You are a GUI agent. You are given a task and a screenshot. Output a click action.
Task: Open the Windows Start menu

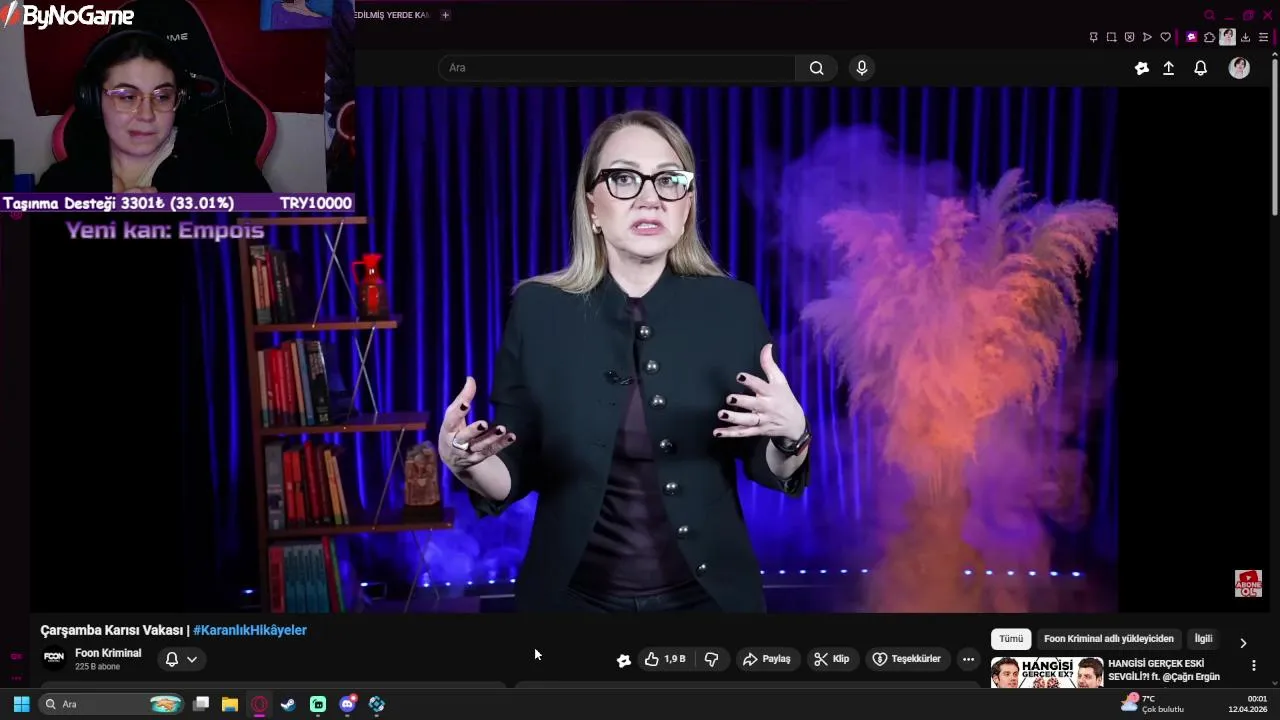coord(21,704)
